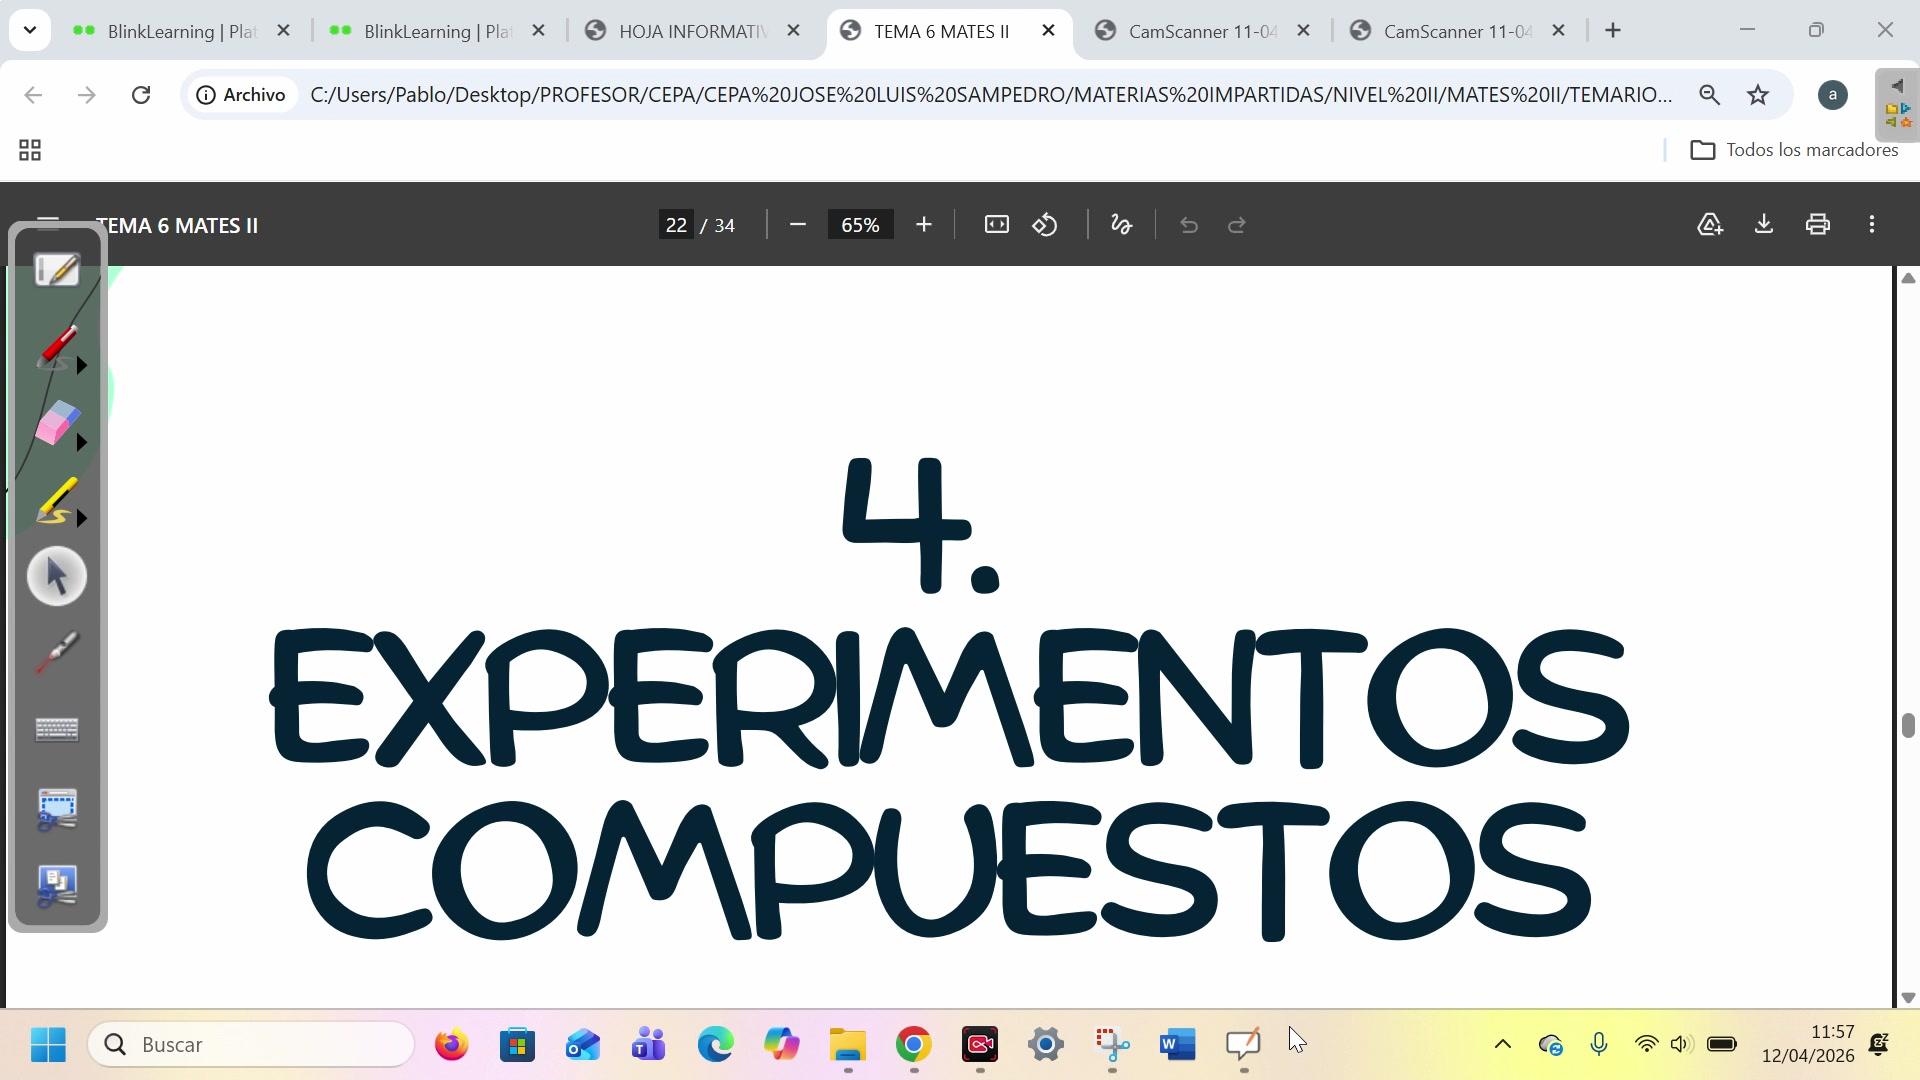Viewport: 1920px width, 1080px height.
Task: Download the PDF document
Action: [1764, 225]
